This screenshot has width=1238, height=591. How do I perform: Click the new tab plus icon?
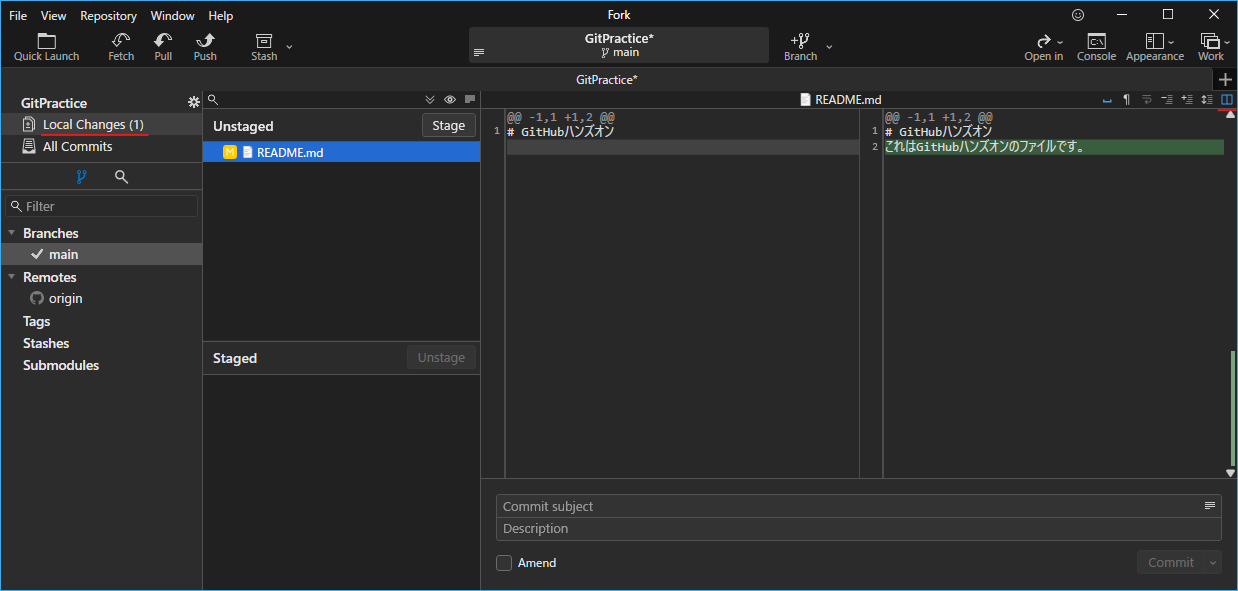coord(1226,80)
